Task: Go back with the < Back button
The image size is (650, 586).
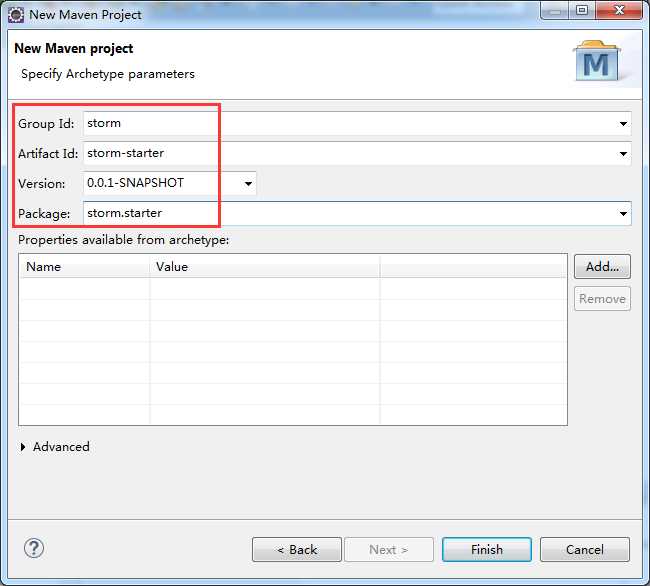Action: click(297, 550)
